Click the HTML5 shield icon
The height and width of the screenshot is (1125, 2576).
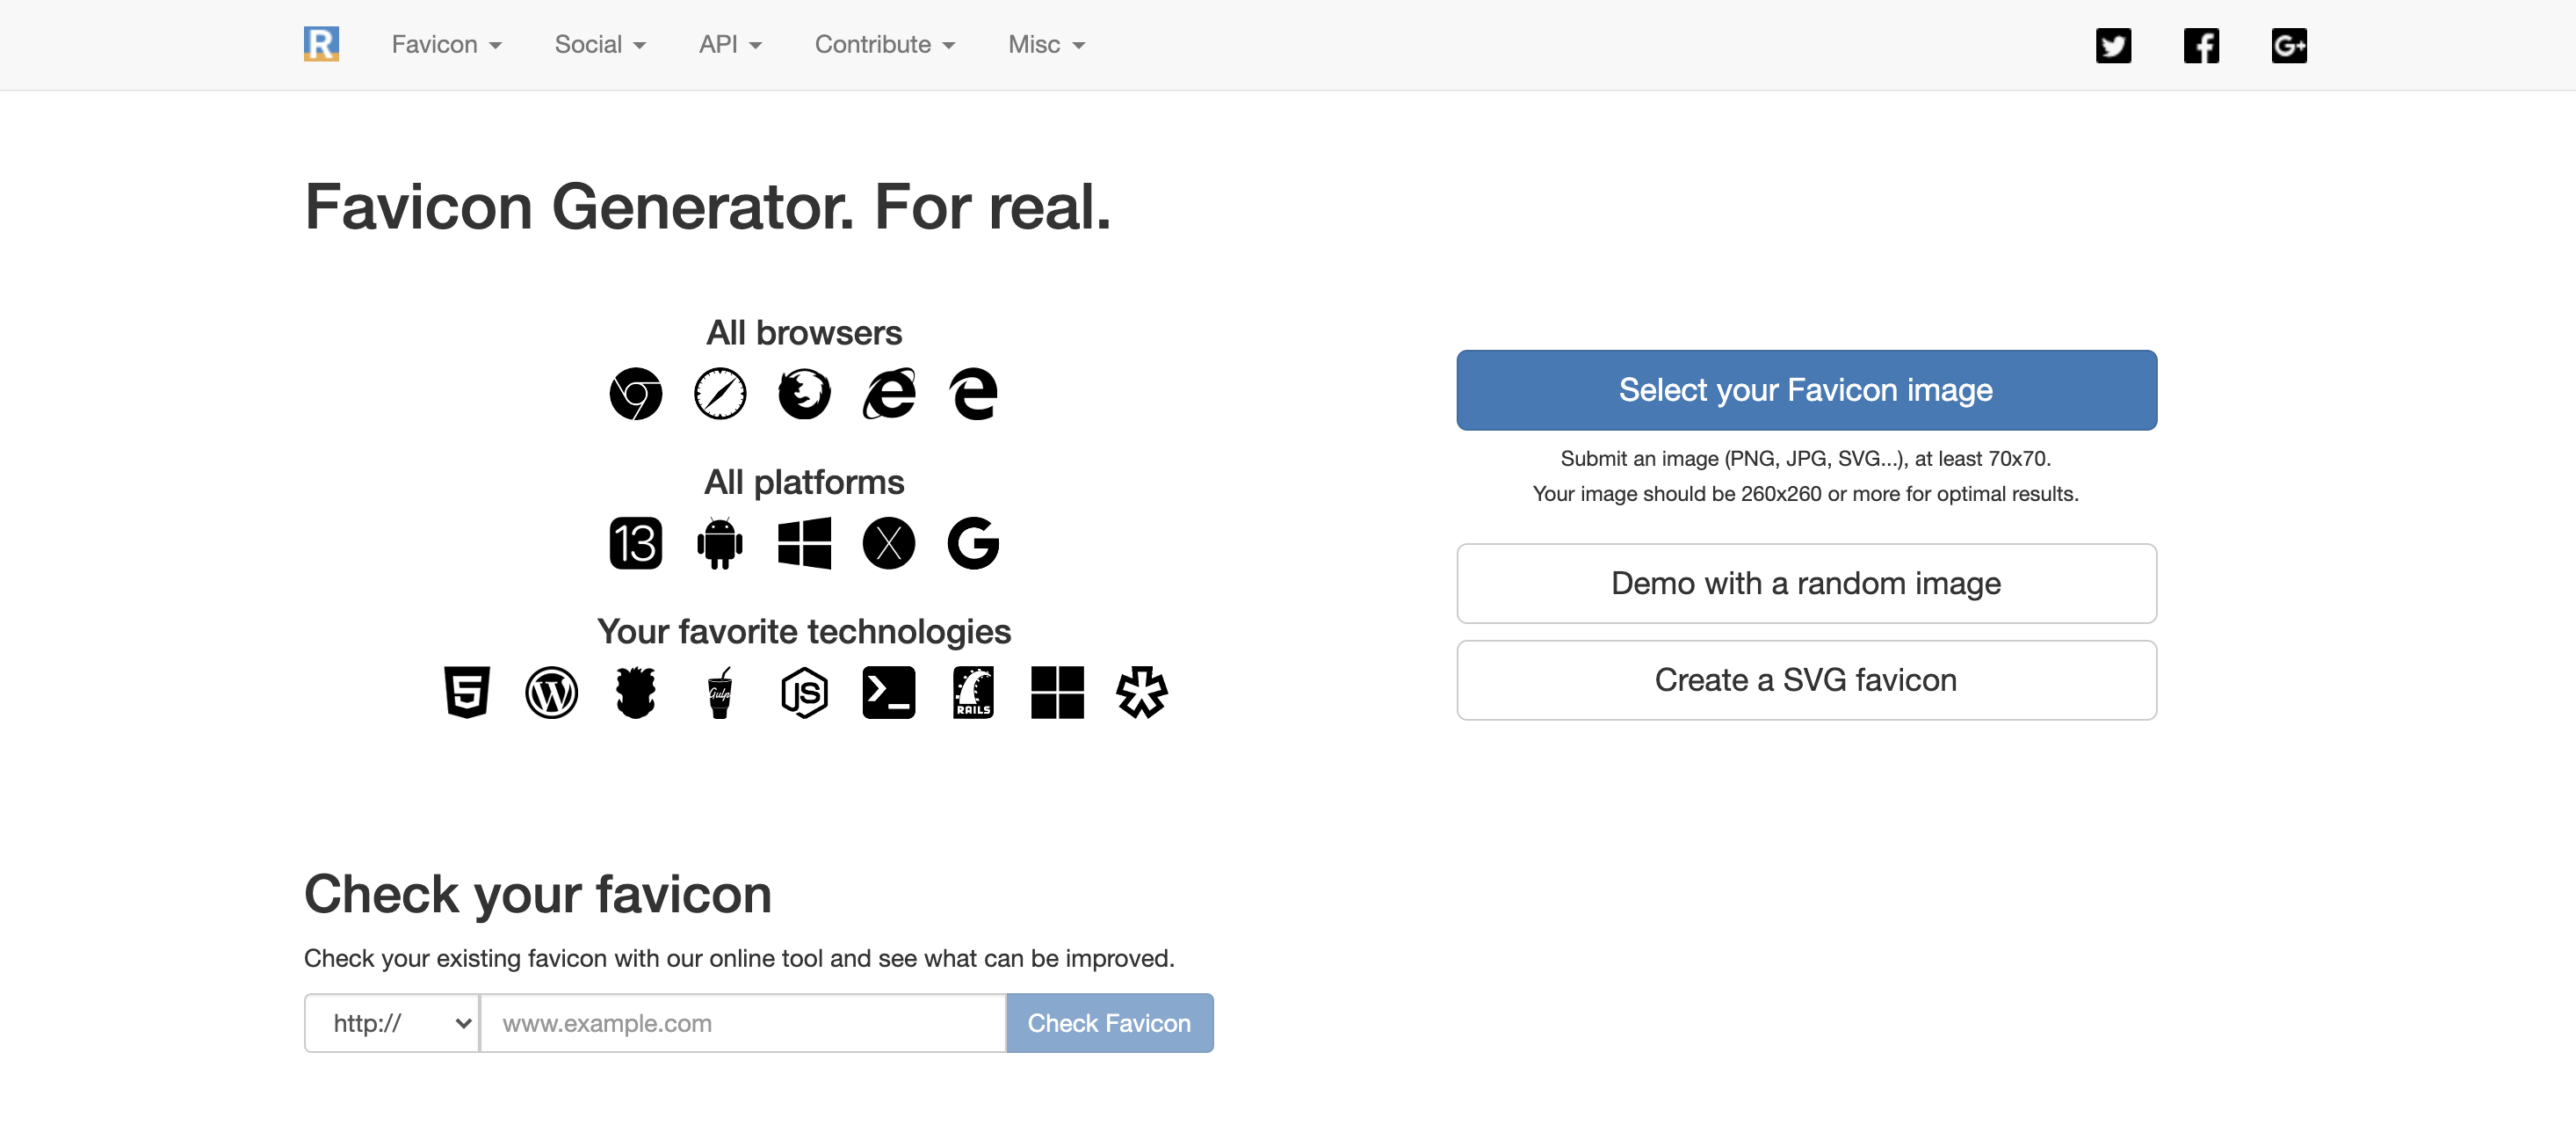[x=467, y=692]
